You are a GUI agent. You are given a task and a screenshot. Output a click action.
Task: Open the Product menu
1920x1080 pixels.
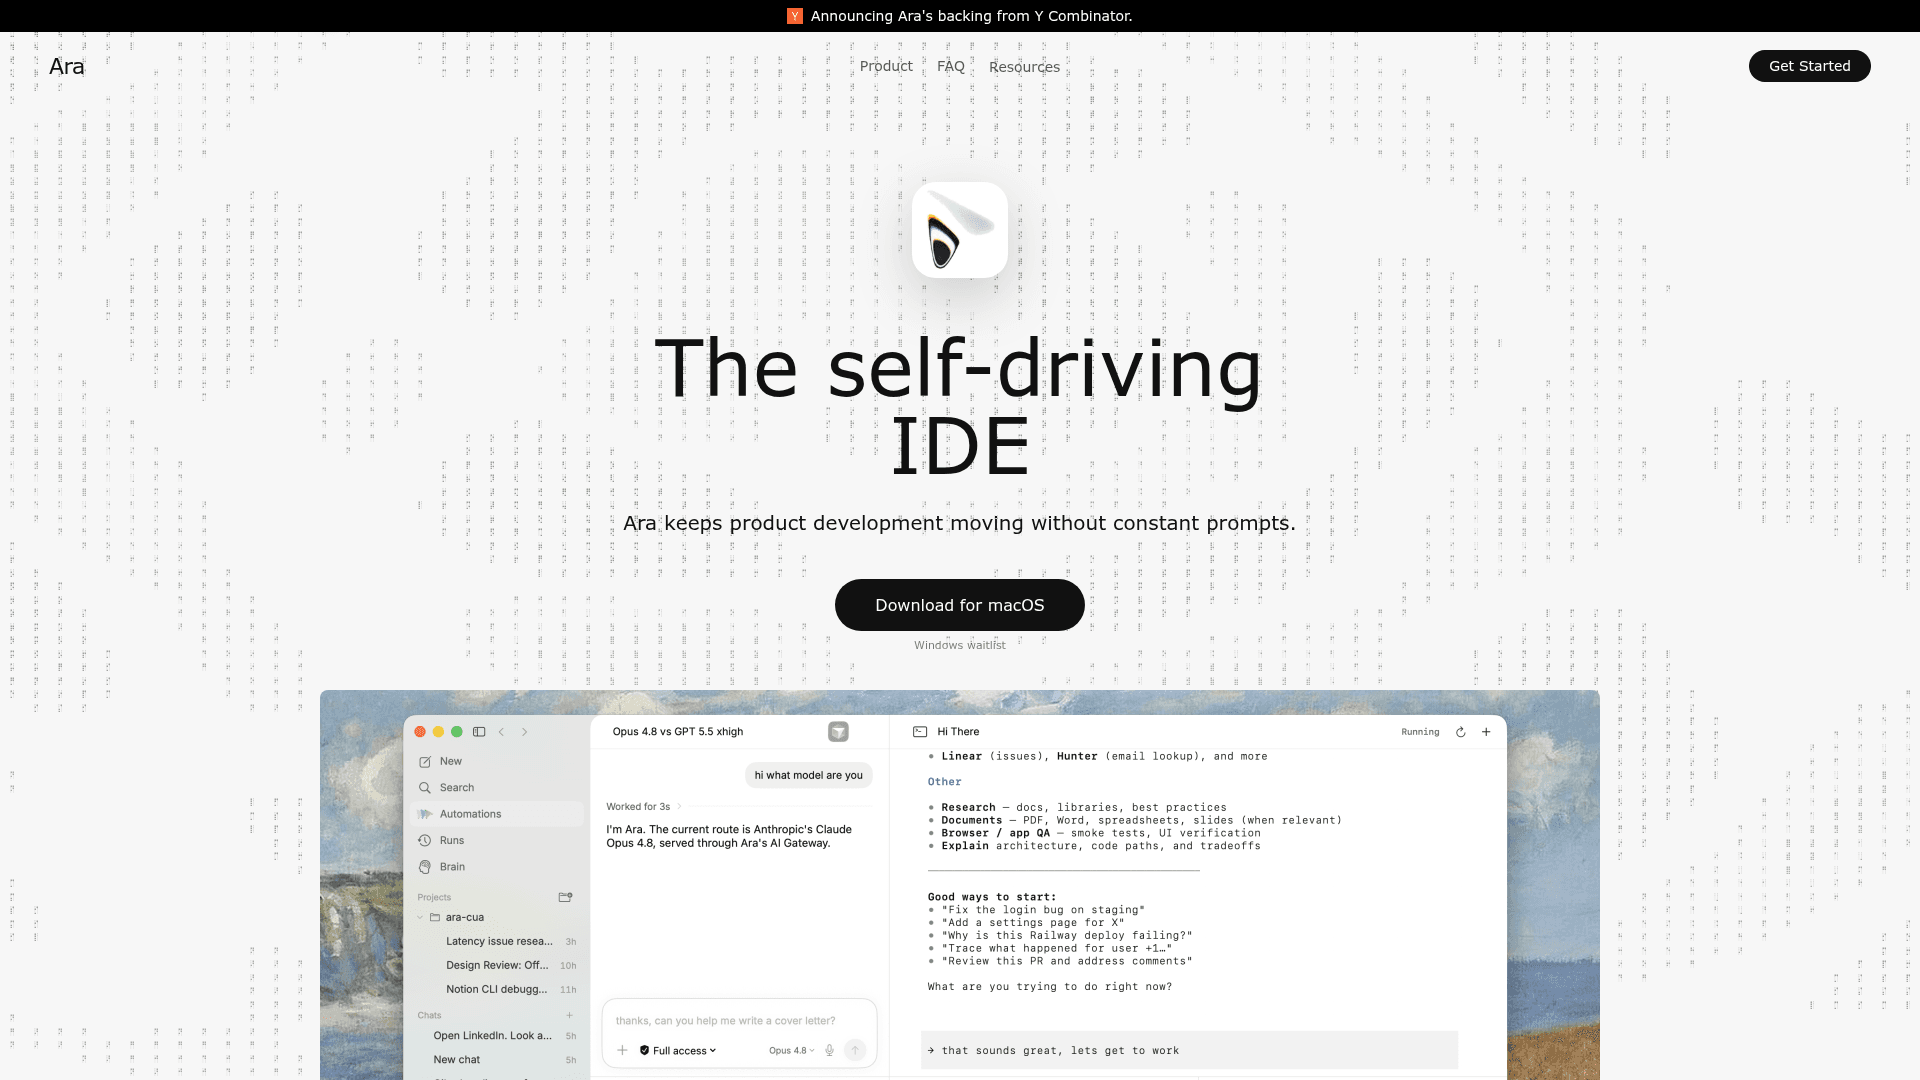886,66
